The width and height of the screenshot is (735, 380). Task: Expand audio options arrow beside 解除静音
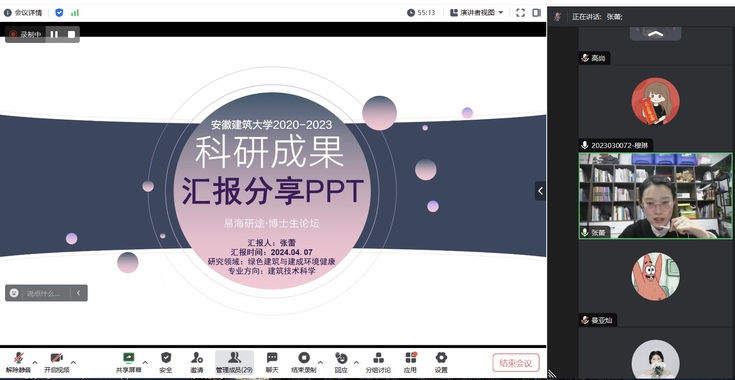pos(35,362)
